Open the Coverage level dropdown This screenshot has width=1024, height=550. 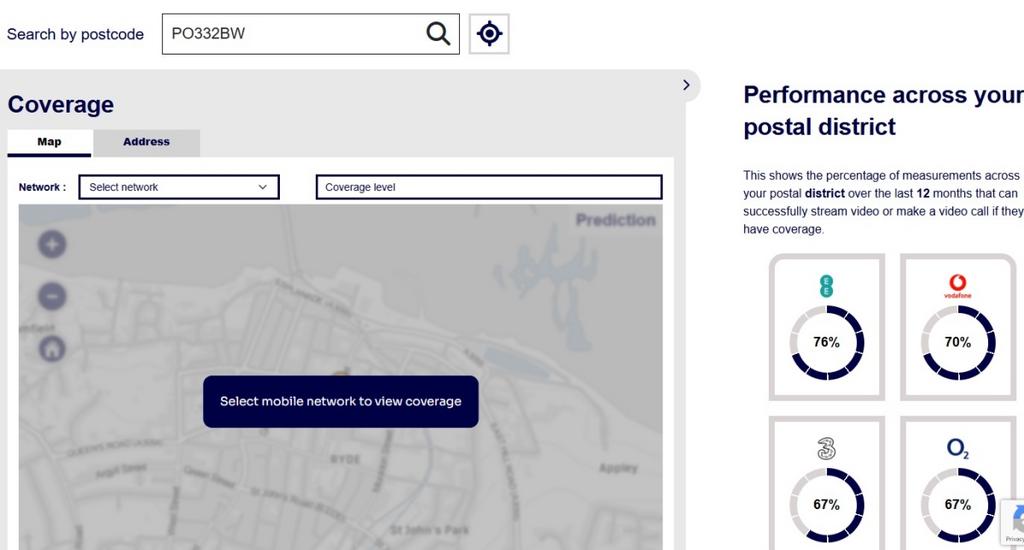(x=488, y=187)
